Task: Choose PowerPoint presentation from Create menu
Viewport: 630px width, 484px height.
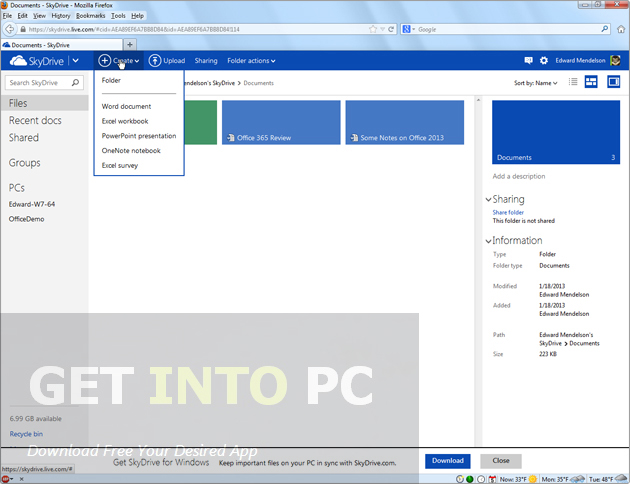Action: click(x=139, y=136)
